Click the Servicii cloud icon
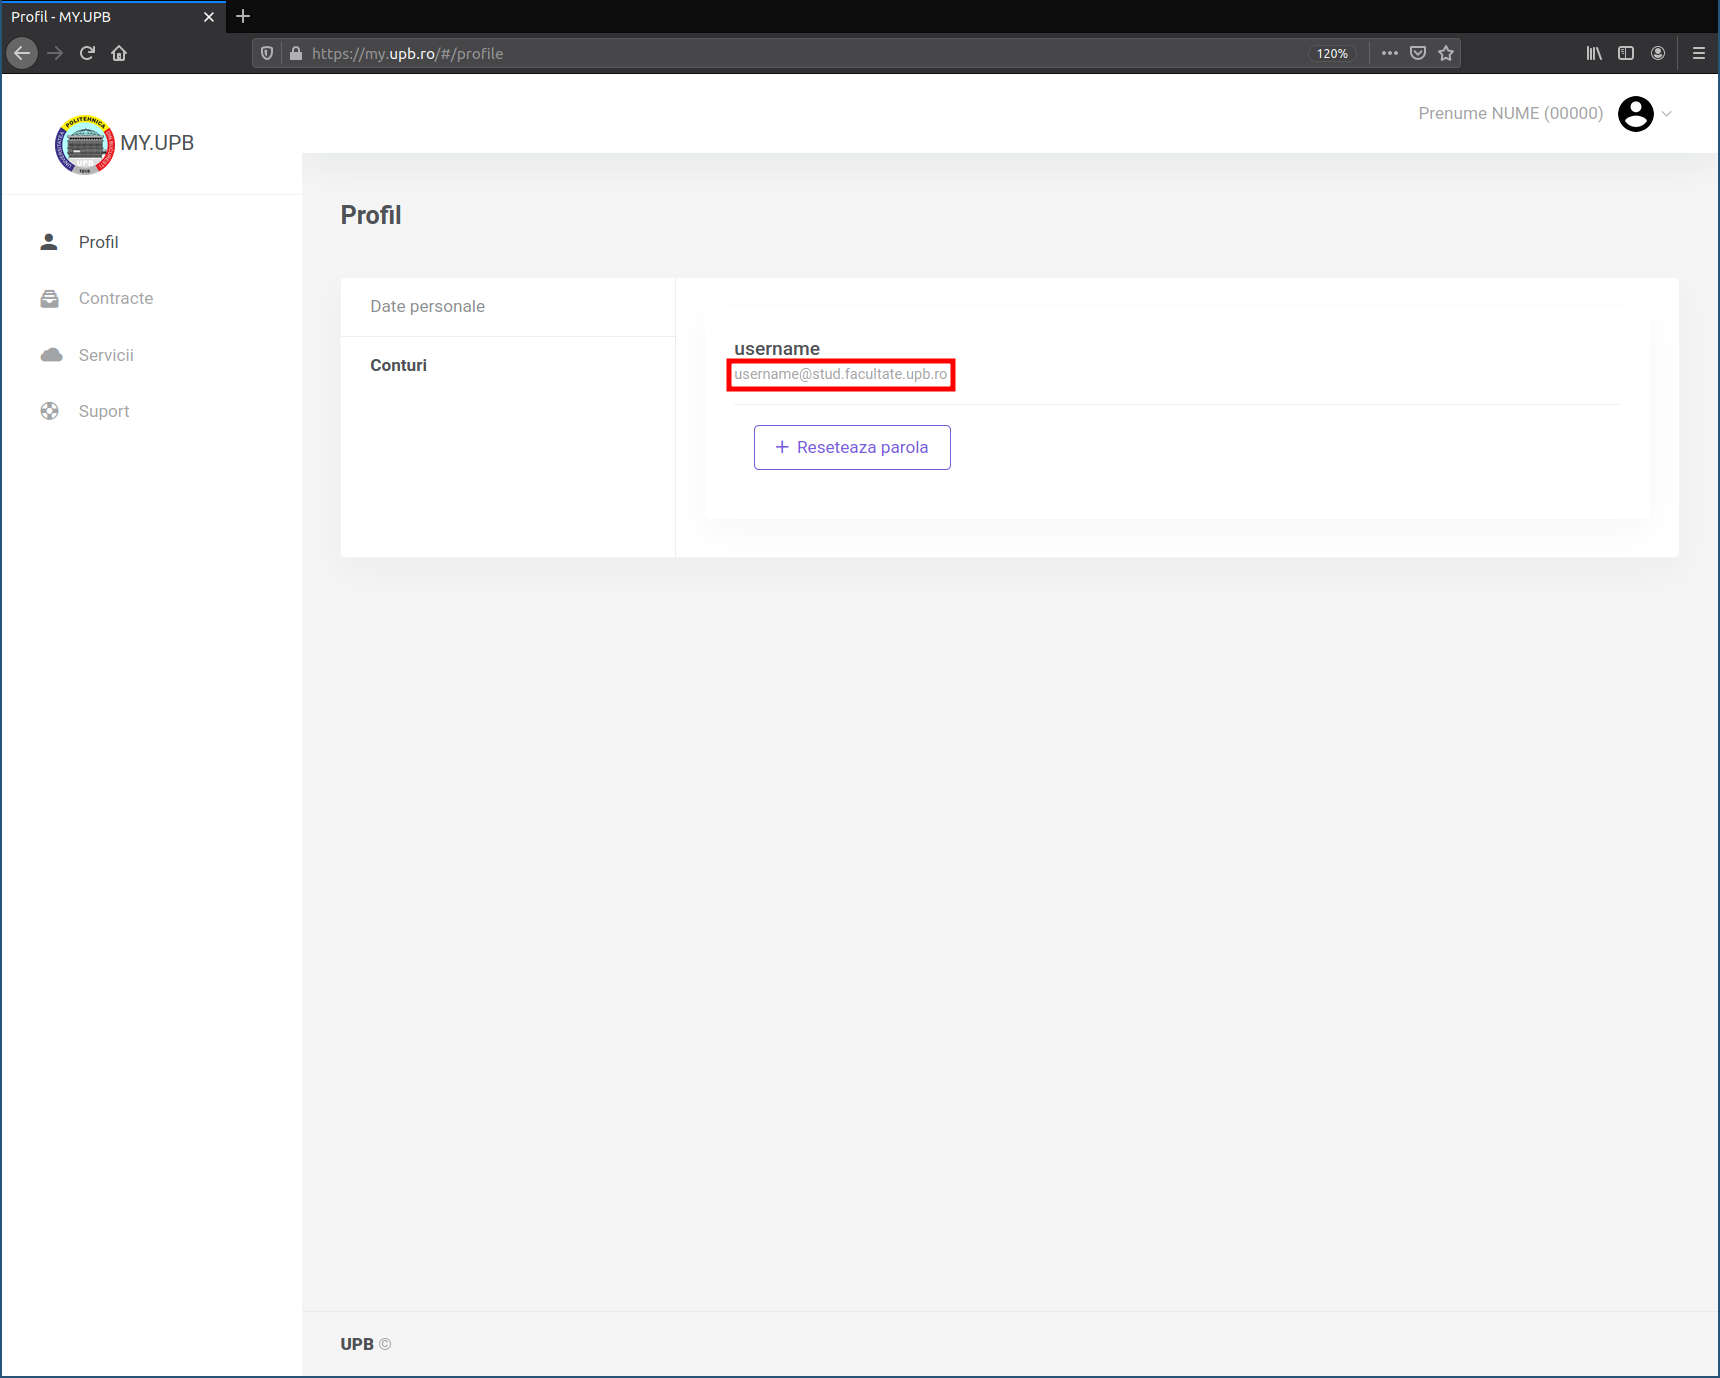Image resolution: width=1720 pixels, height=1378 pixels. tap(51, 355)
